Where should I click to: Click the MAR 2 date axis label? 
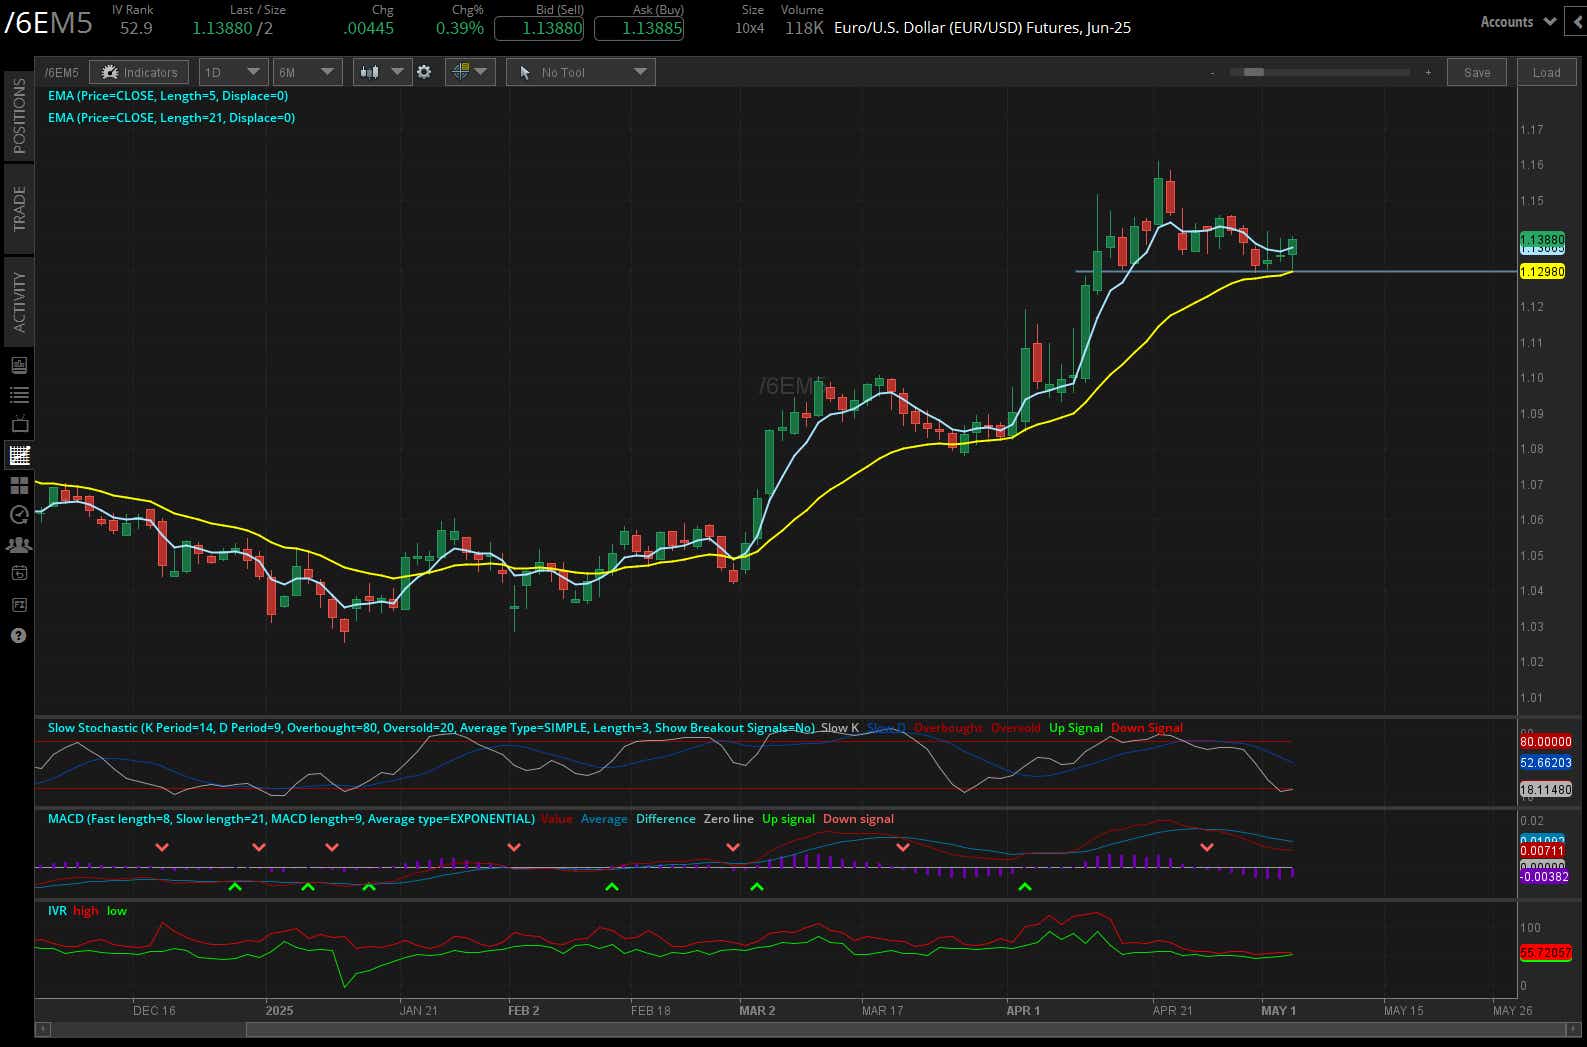pos(757,1011)
